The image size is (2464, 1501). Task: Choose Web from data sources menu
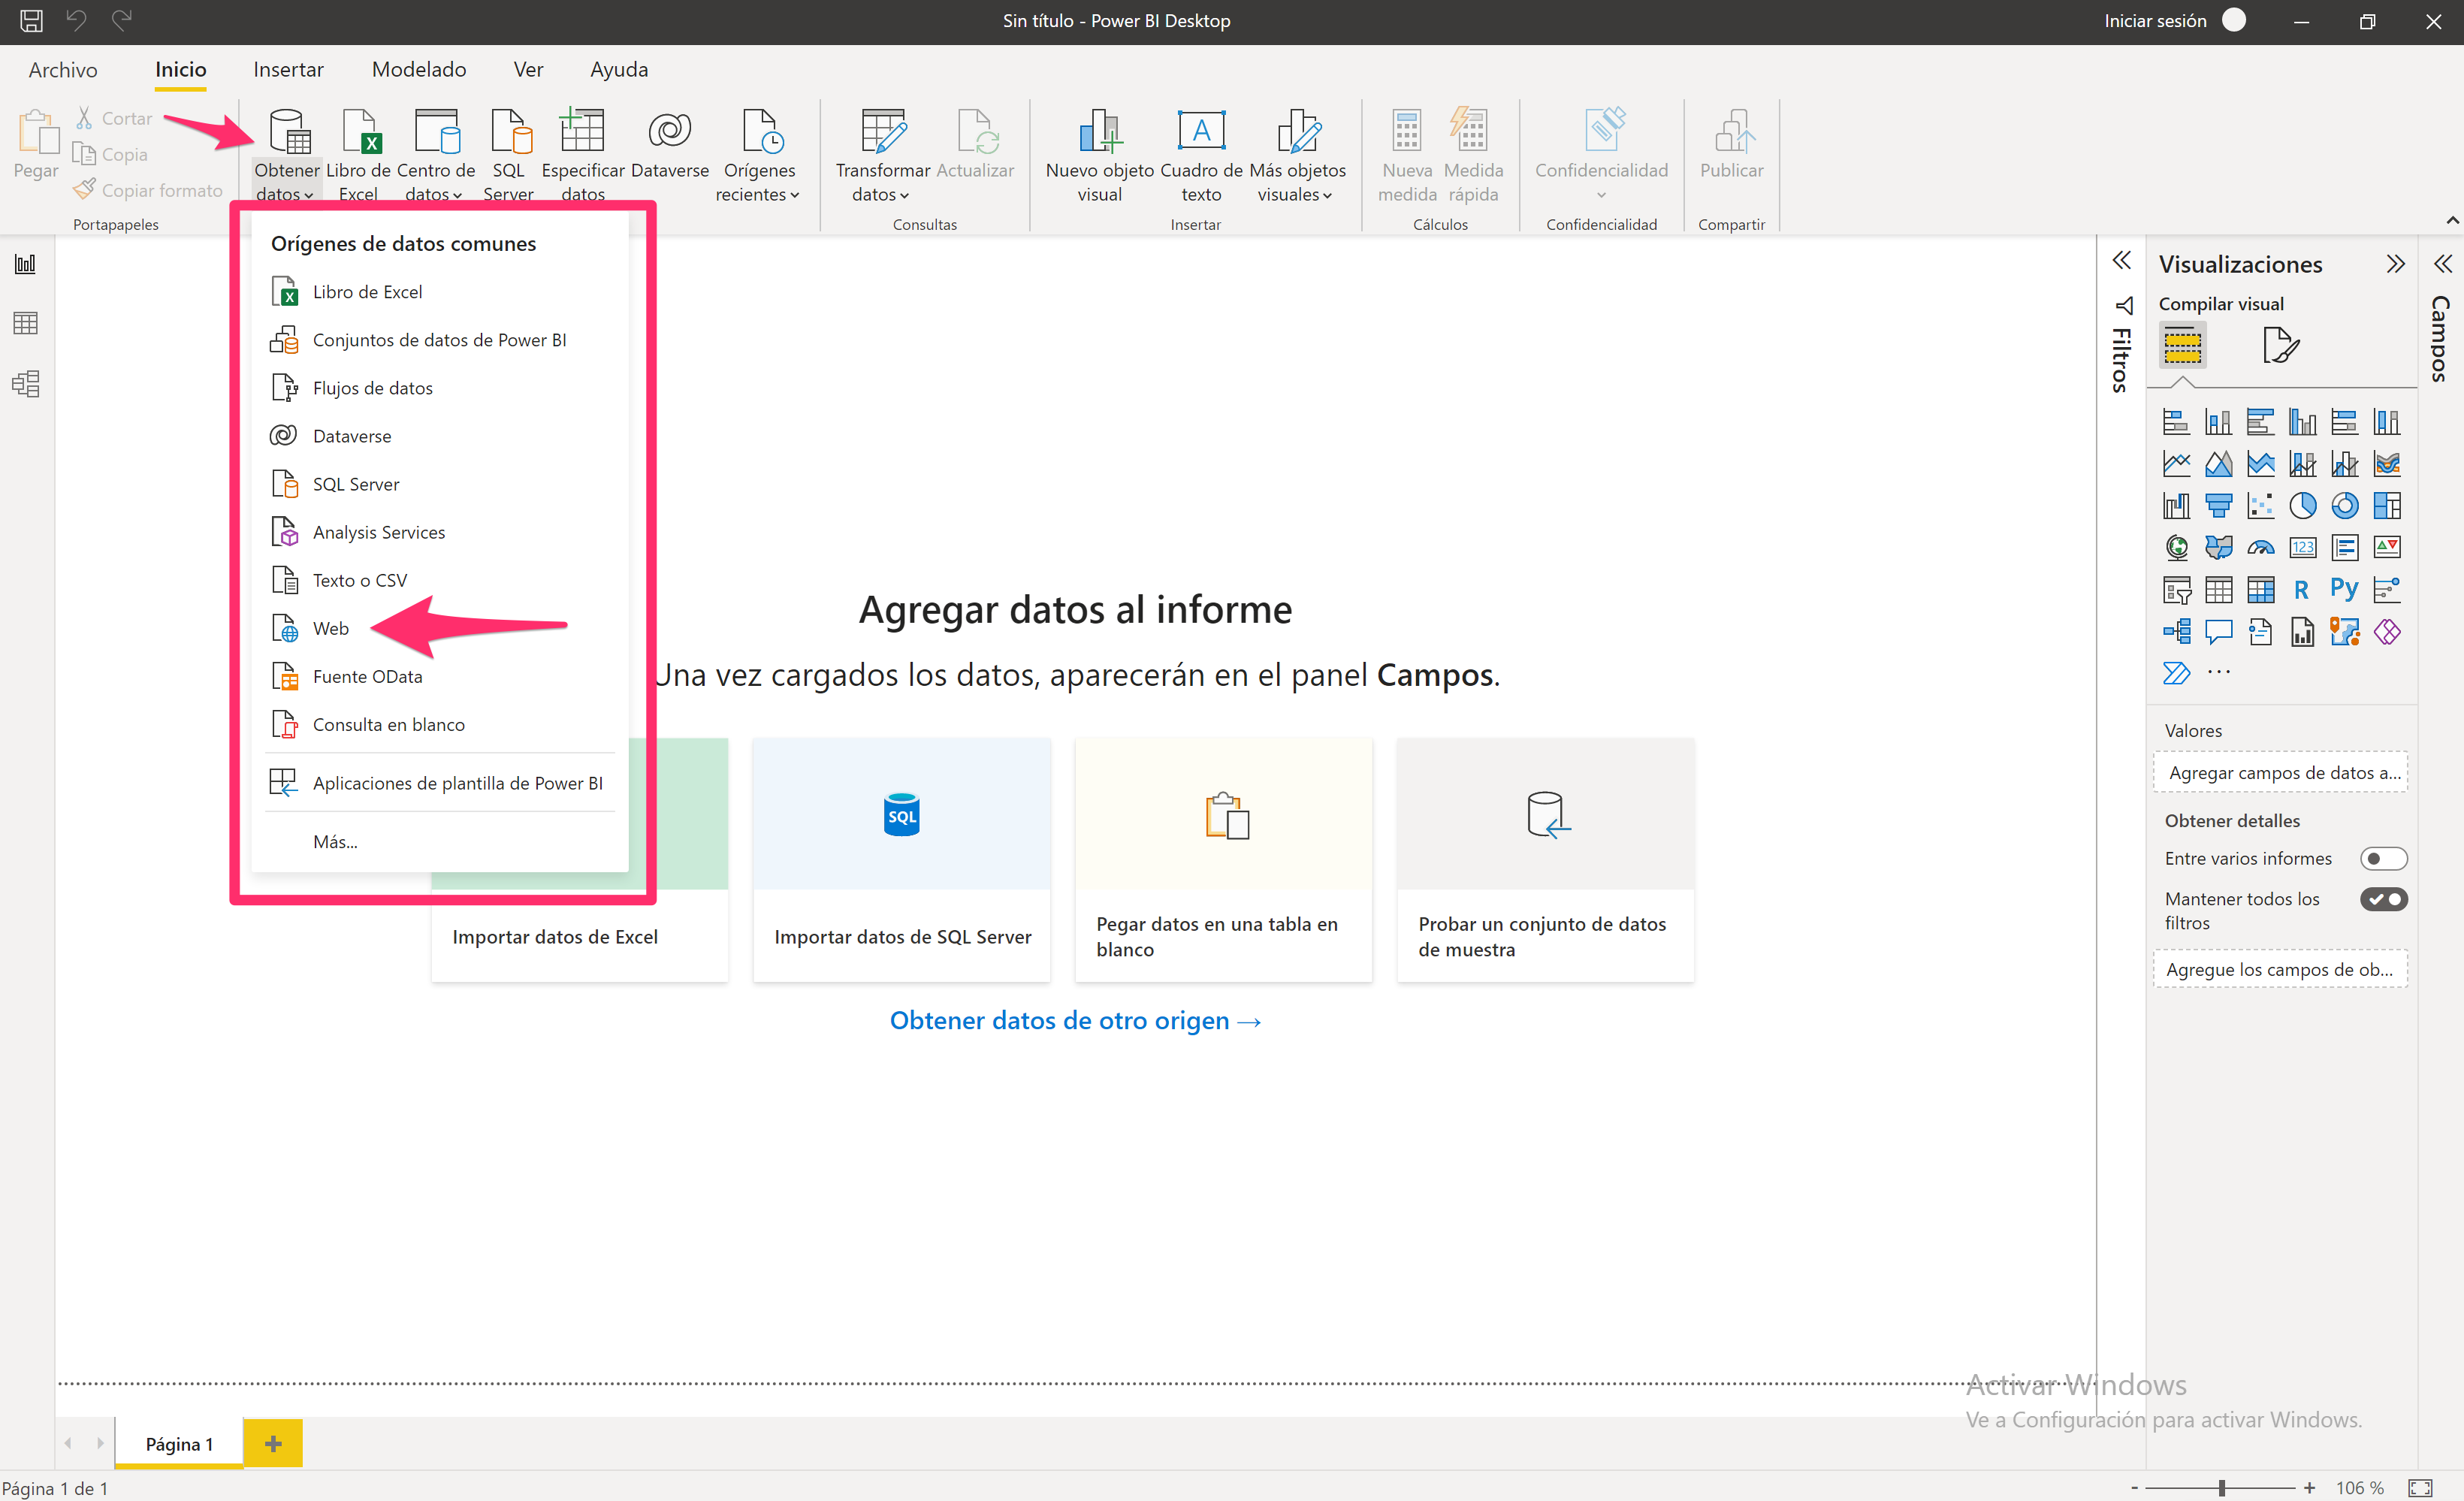tap(440, 629)
